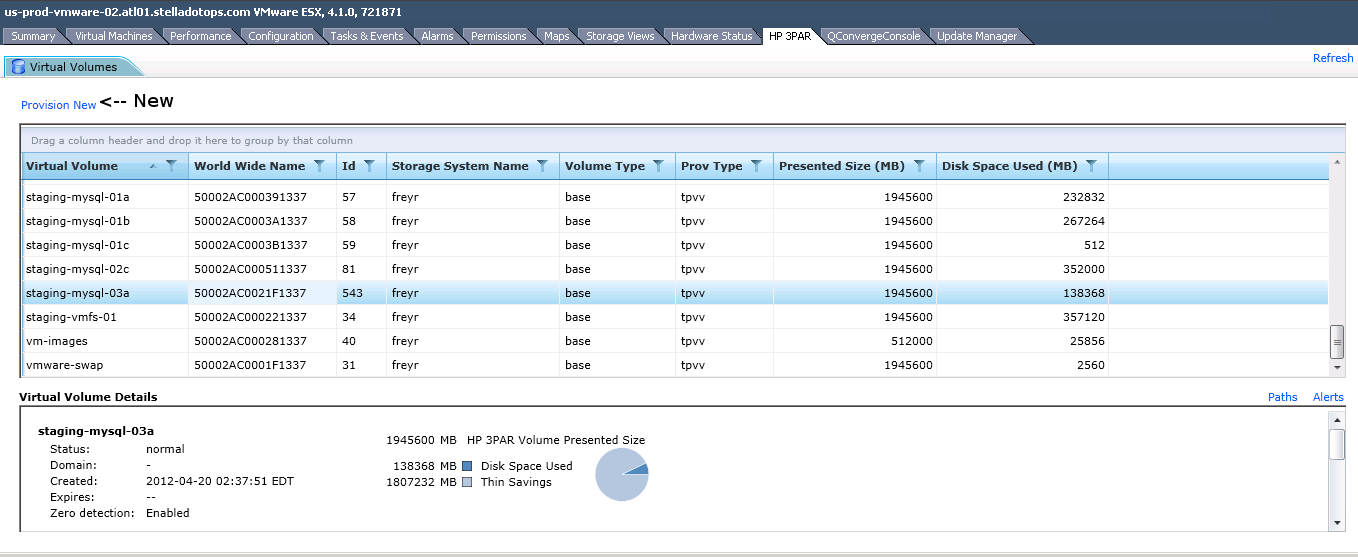Open the Maps tab
The width and height of the screenshot is (1358, 557).
556,36
